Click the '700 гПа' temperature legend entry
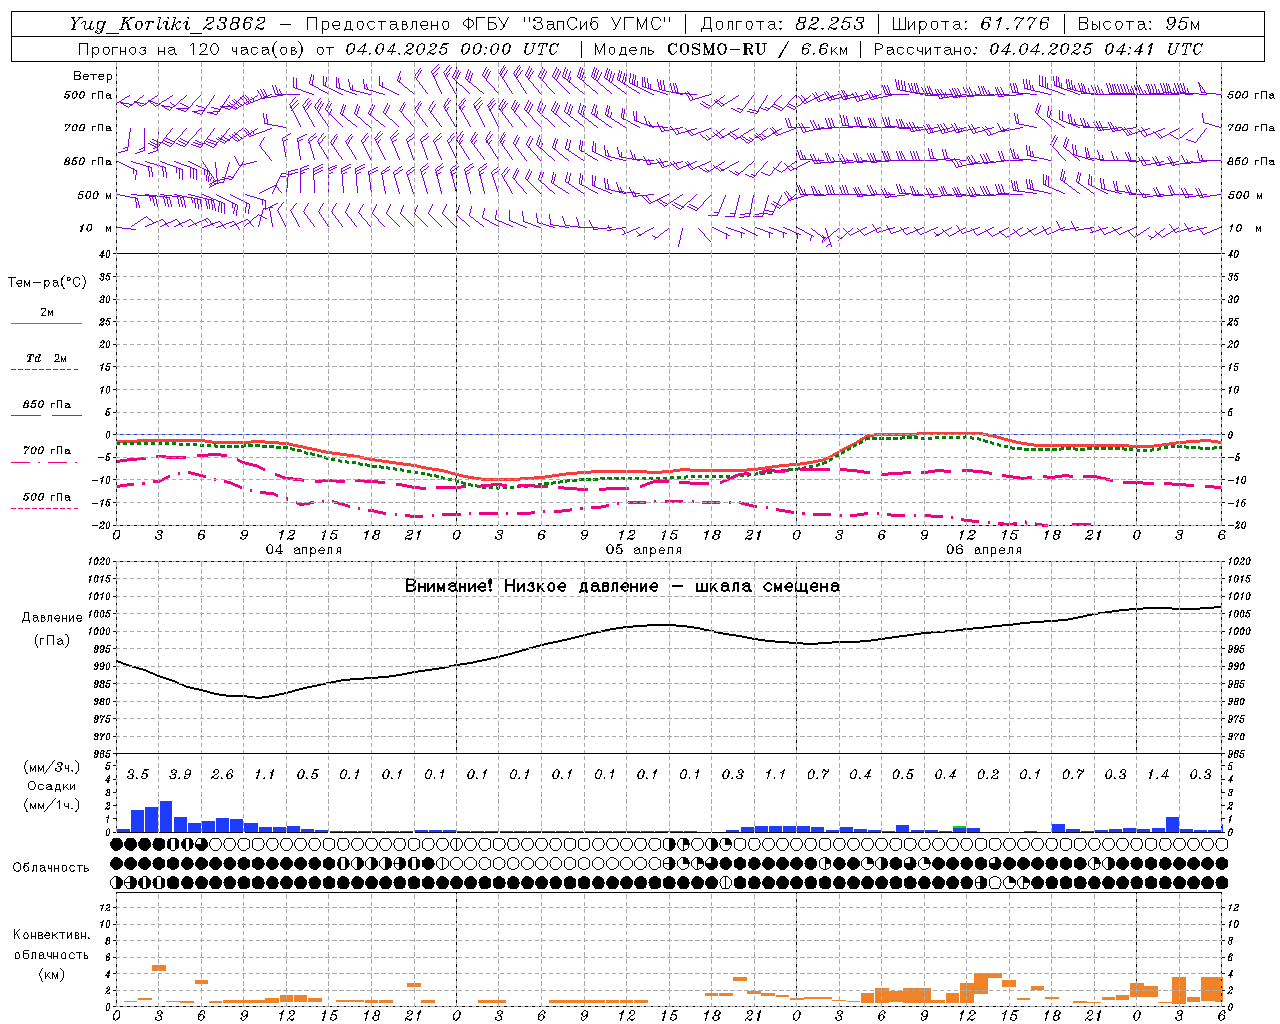This screenshot has height=1024, width=1280. pyautogui.click(x=47, y=450)
